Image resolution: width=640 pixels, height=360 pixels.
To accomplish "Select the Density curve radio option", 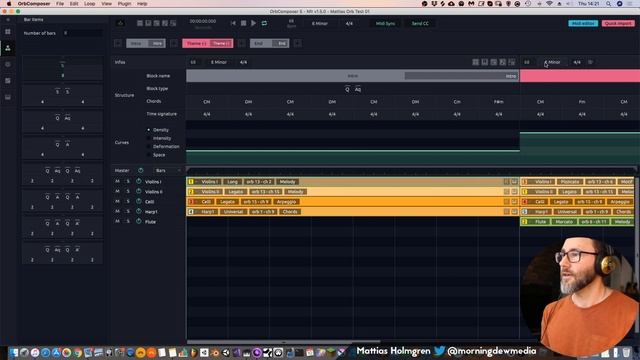I will [149, 130].
